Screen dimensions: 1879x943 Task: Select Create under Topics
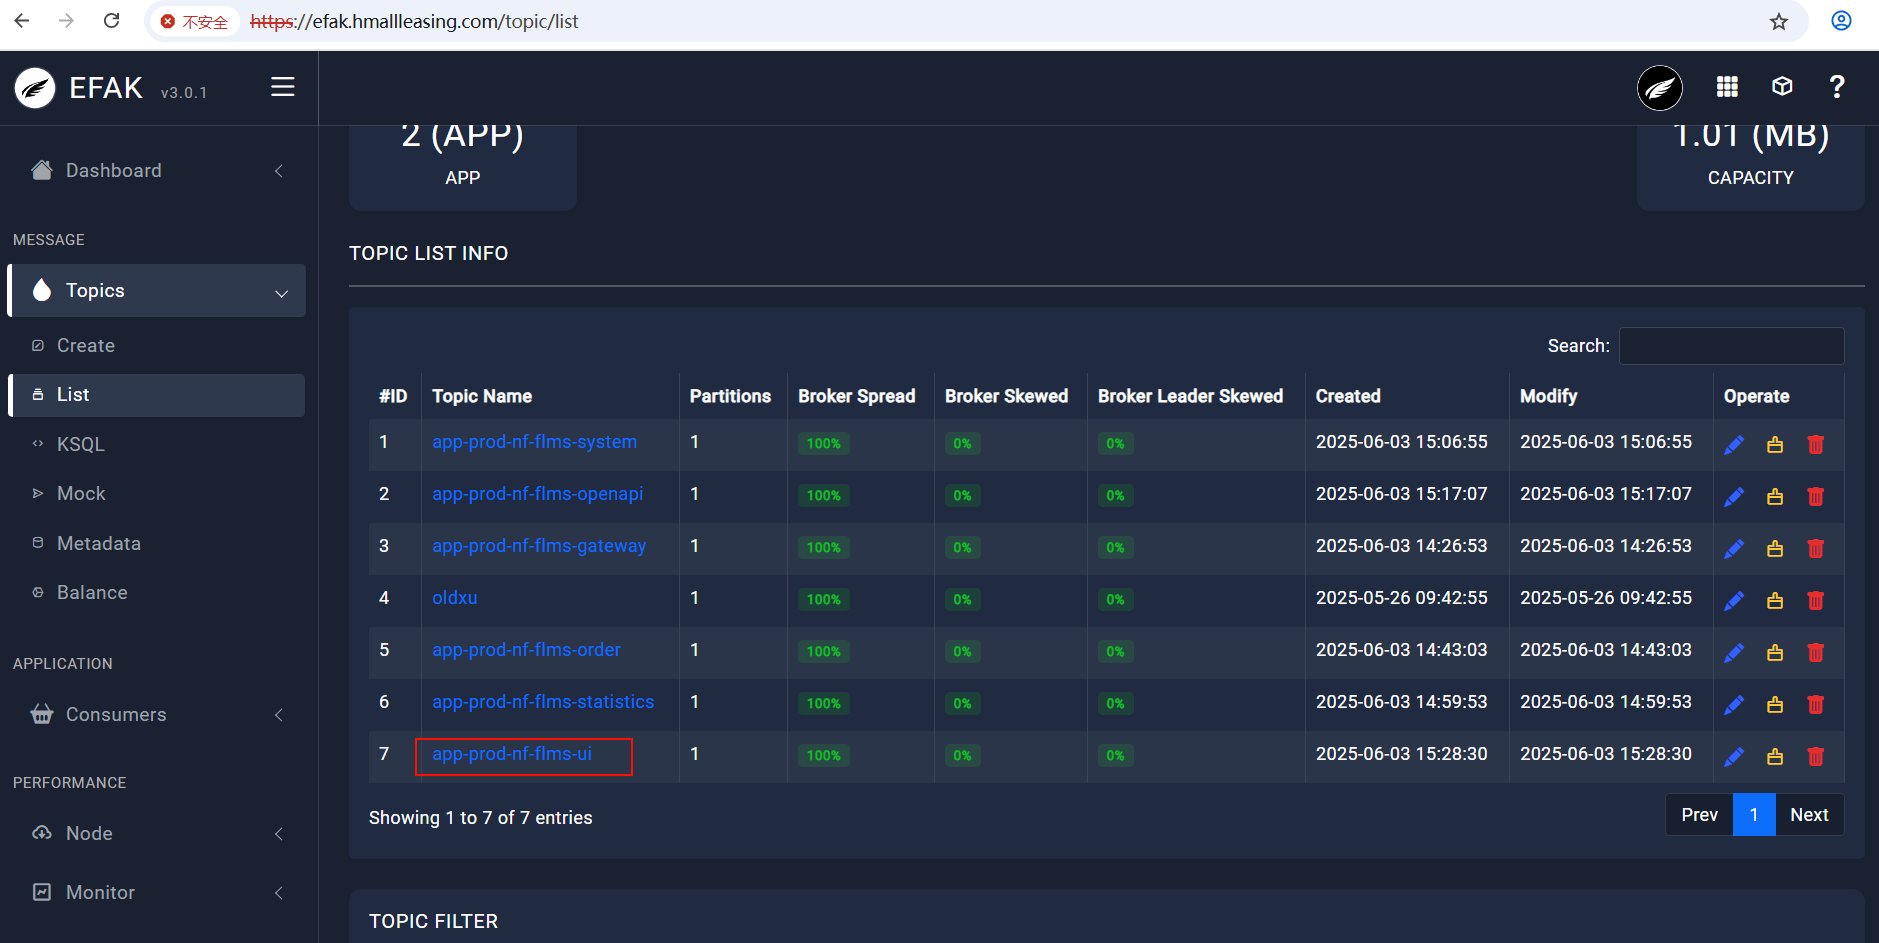point(86,346)
